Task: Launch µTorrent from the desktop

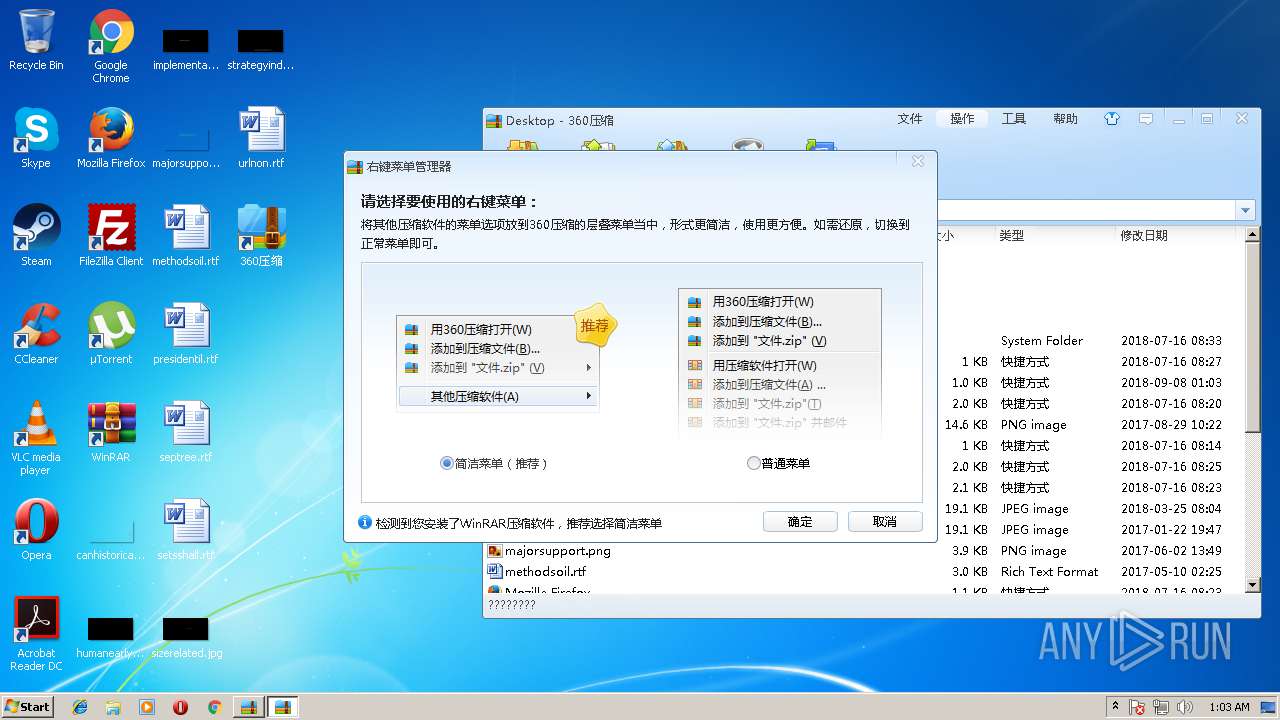Action: click(x=111, y=334)
